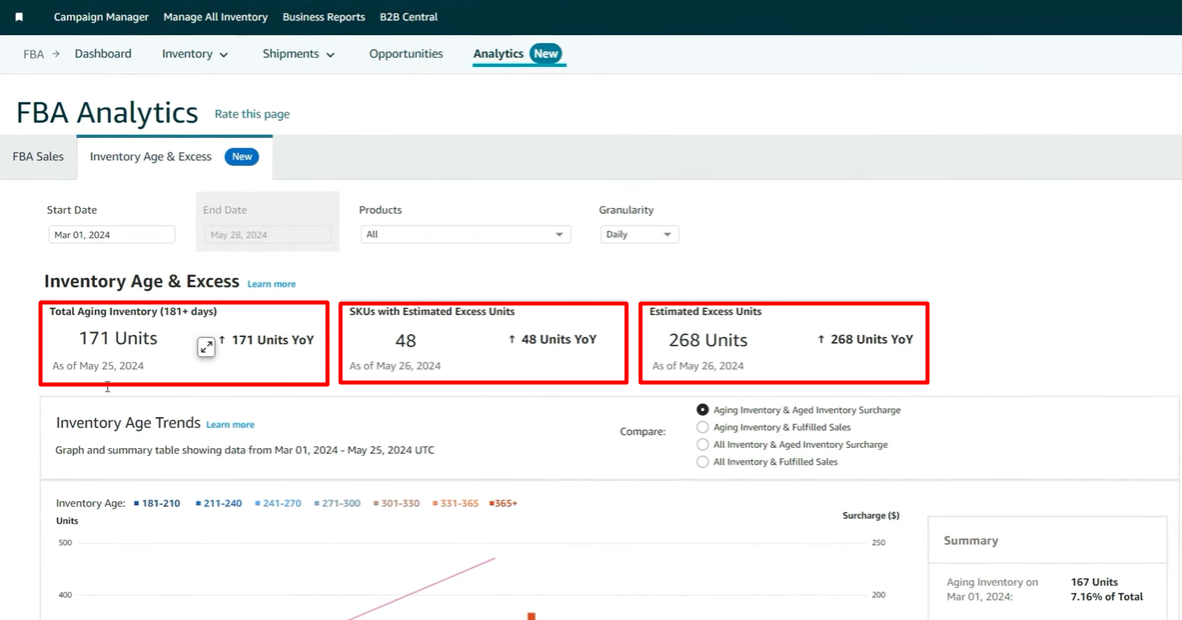
Task: Click Learn more beside Inventory Age Trends
Action: pos(230,425)
